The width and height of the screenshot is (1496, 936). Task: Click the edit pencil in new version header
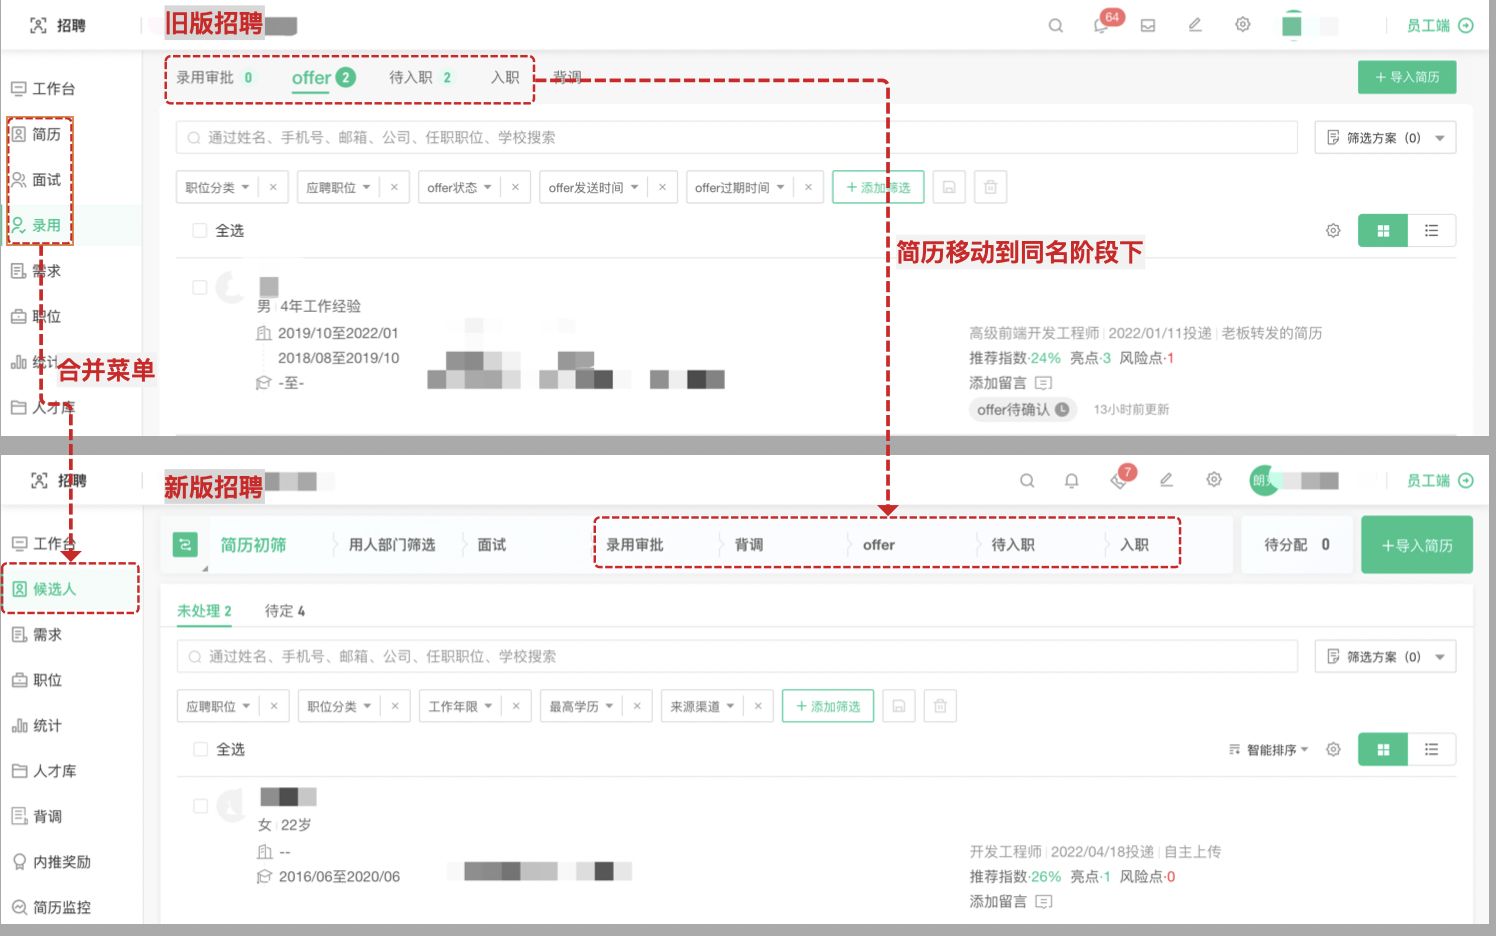click(1166, 481)
